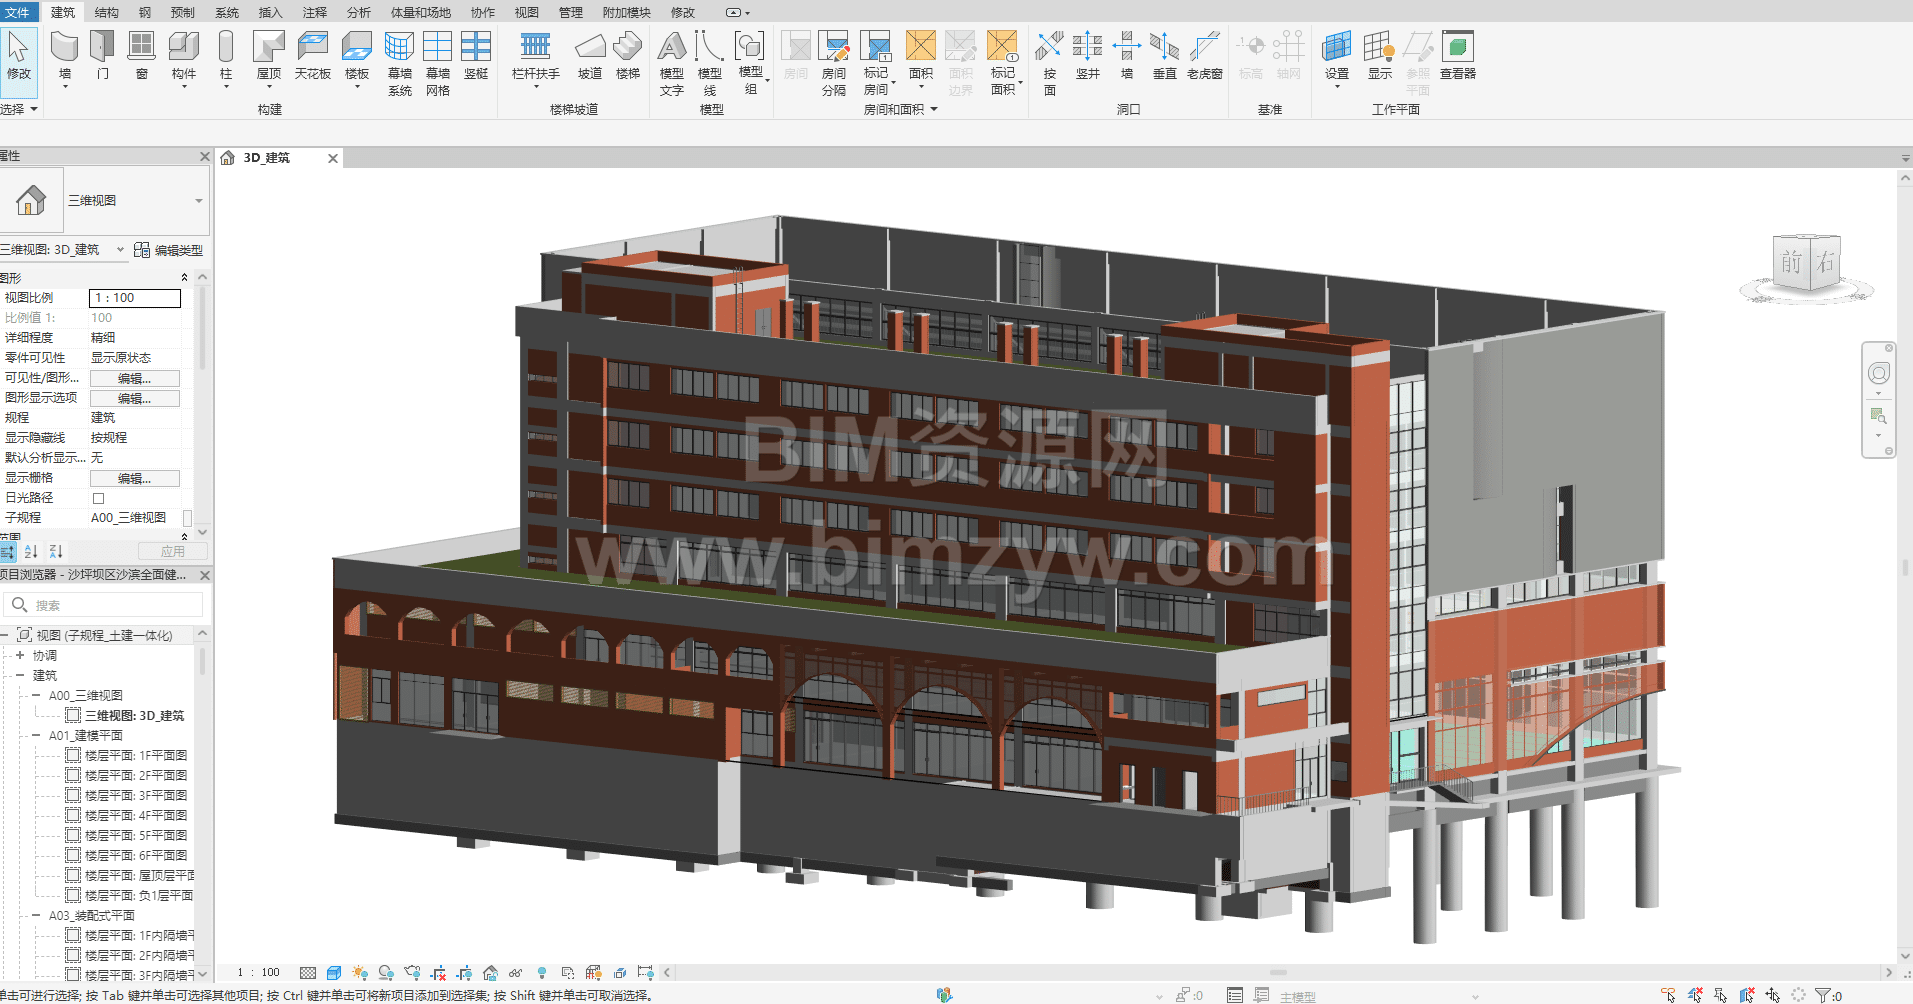Click the 应用 button in properties

pos(173,551)
